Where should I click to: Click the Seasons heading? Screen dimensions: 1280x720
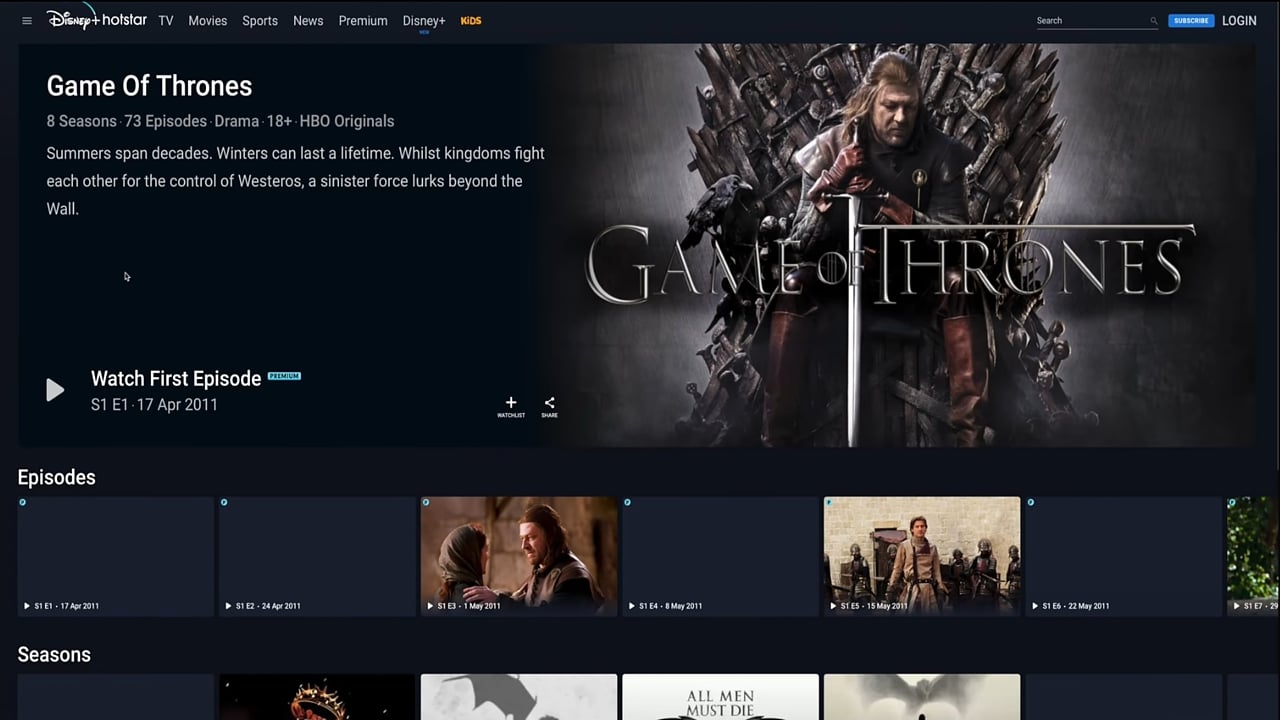(x=54, y=654)
